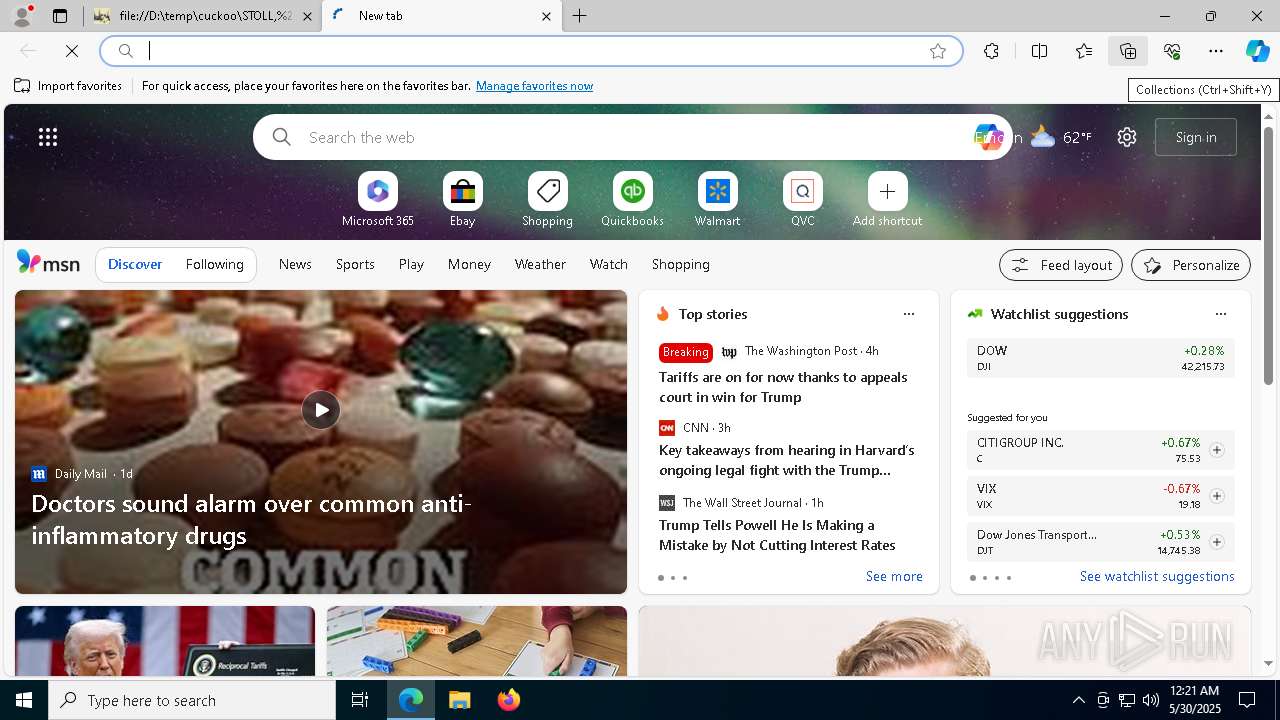Screen dimensions: 1280x720
Task: Add this page to favorites star
Action: [x=938, y=51]
